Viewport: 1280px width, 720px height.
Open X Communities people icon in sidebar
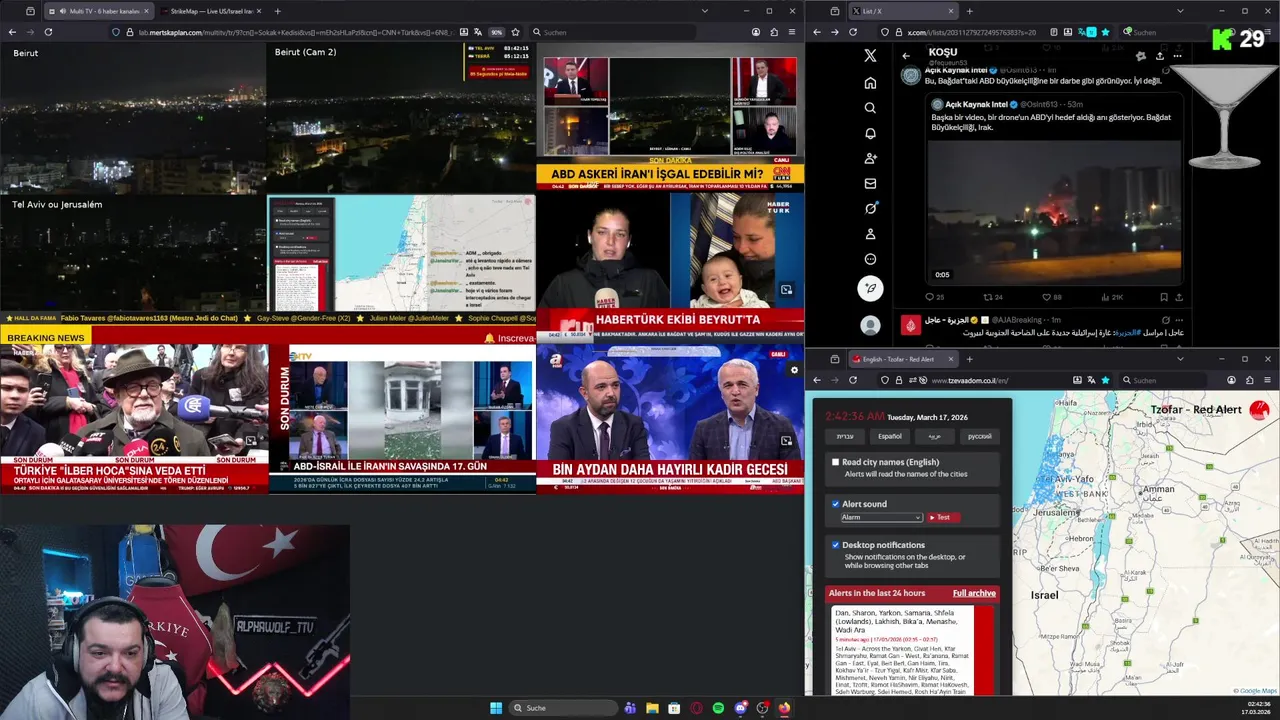[870, 158]
